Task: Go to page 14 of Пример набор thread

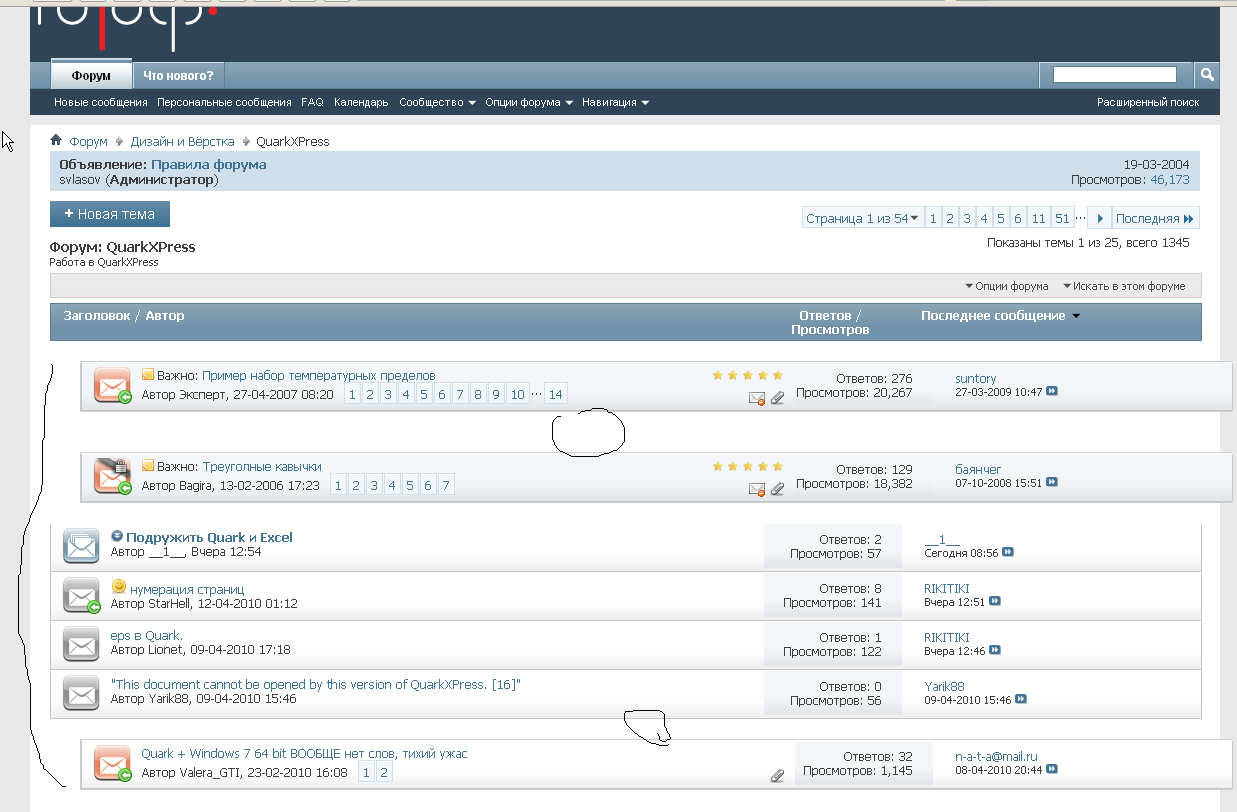Action: [555, 394]
